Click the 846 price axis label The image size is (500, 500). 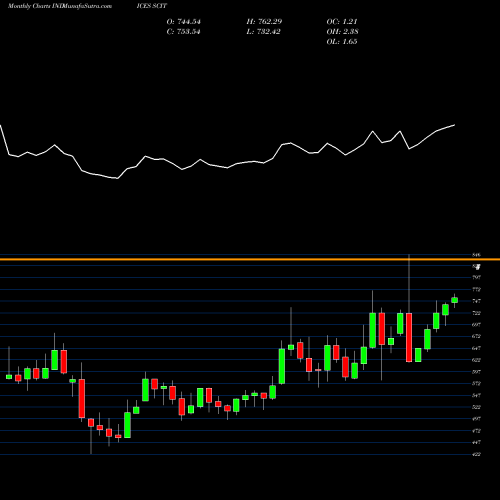pyautogui.click(x=476, y=255)
